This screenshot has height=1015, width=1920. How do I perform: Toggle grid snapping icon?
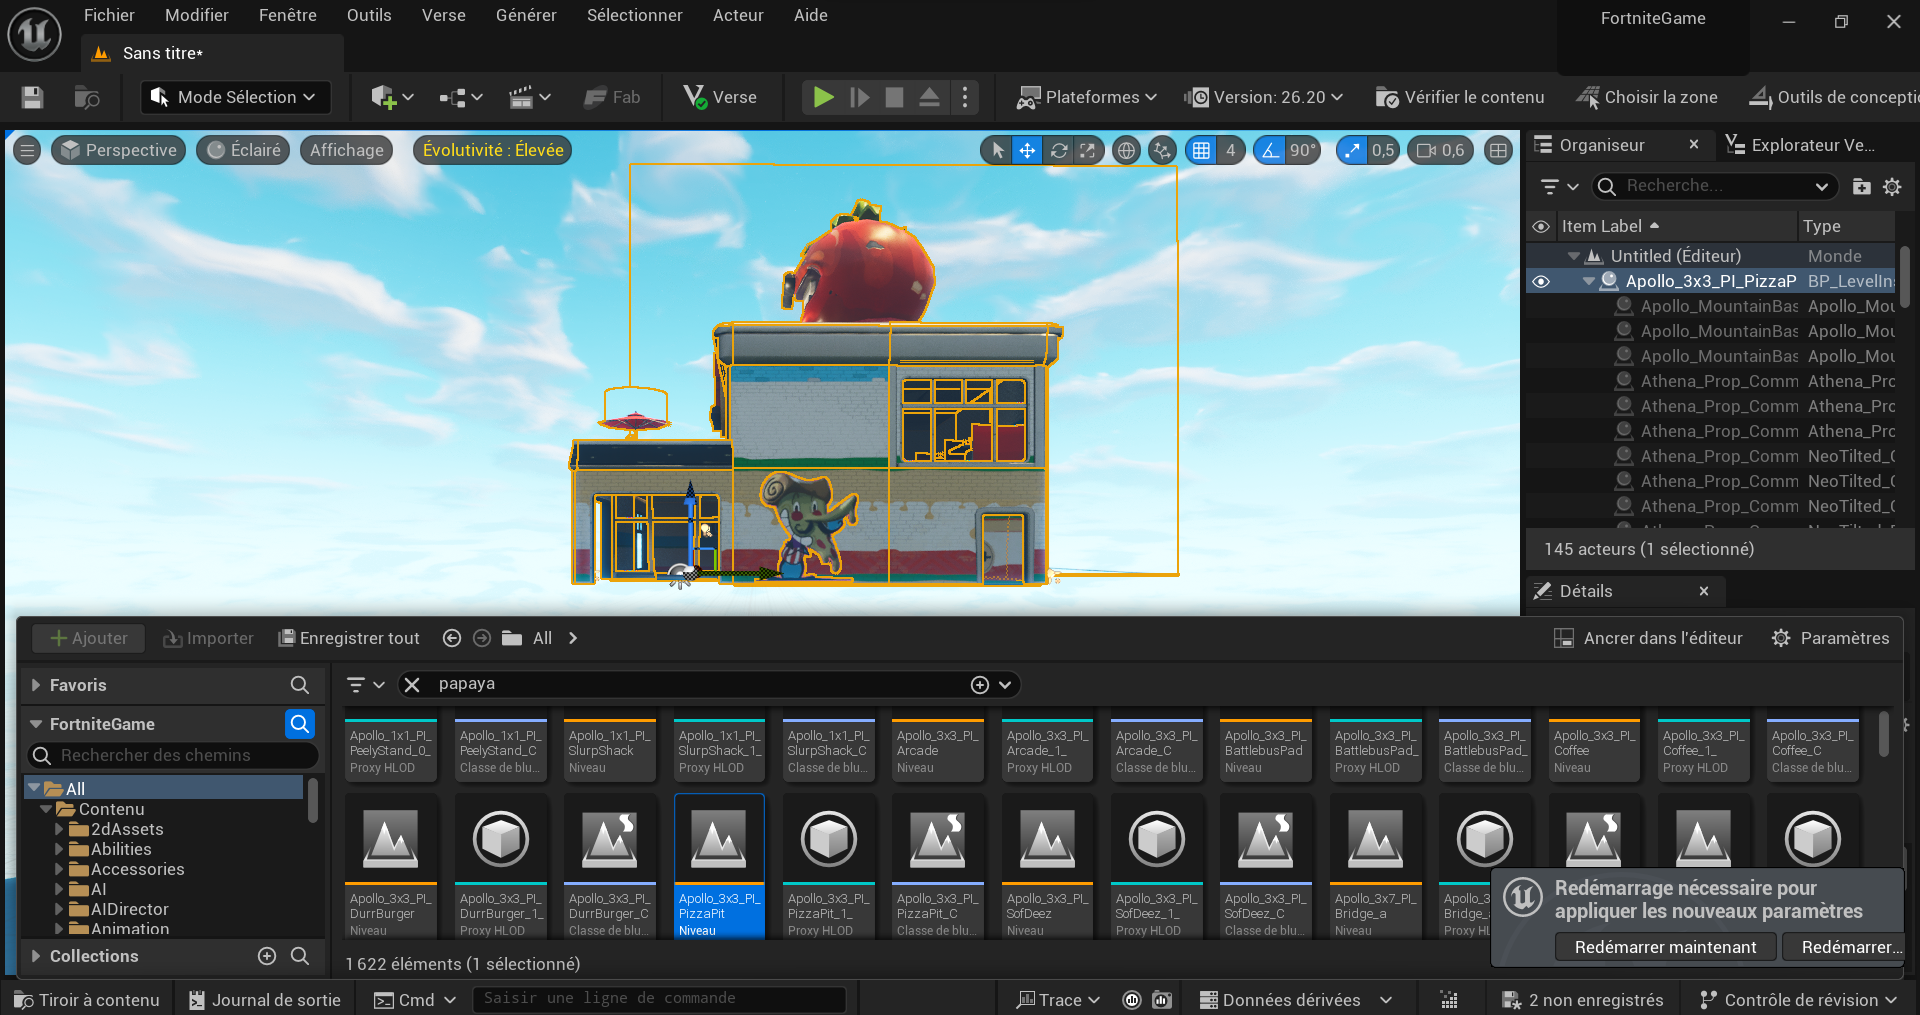pyautogui.click(x=1201, y=150)
